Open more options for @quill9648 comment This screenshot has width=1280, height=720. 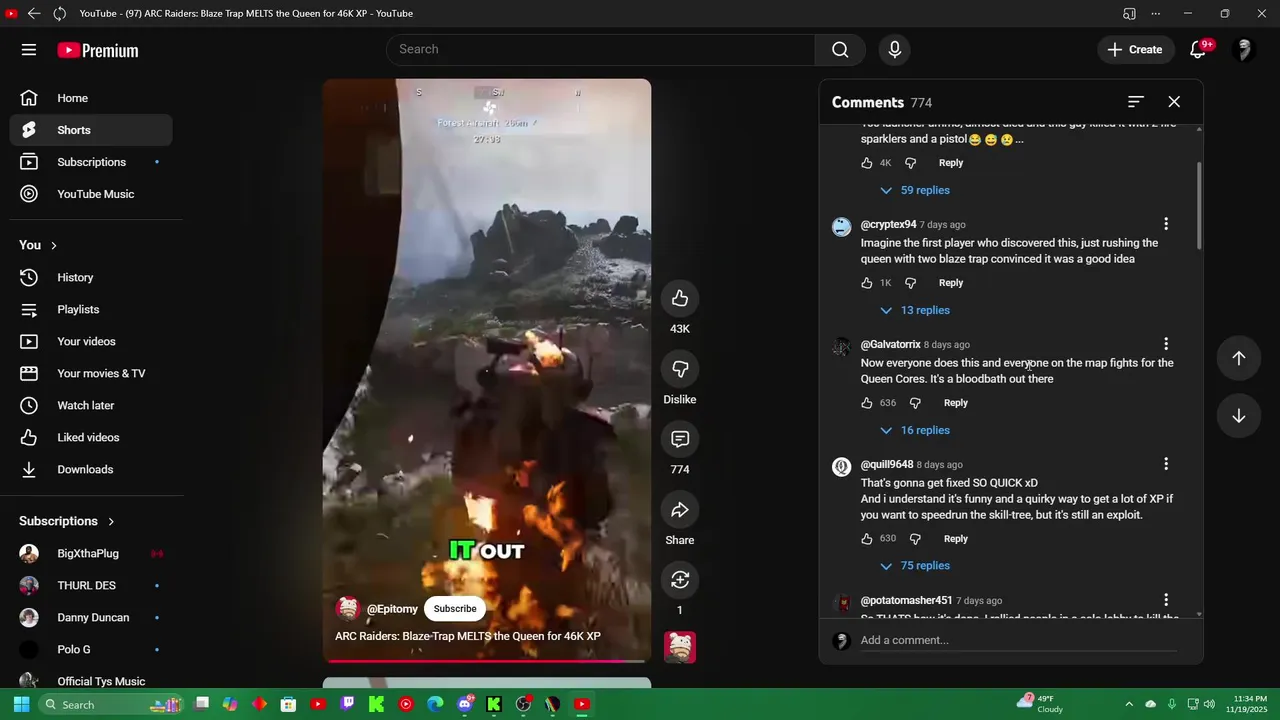coord(1165,464)
